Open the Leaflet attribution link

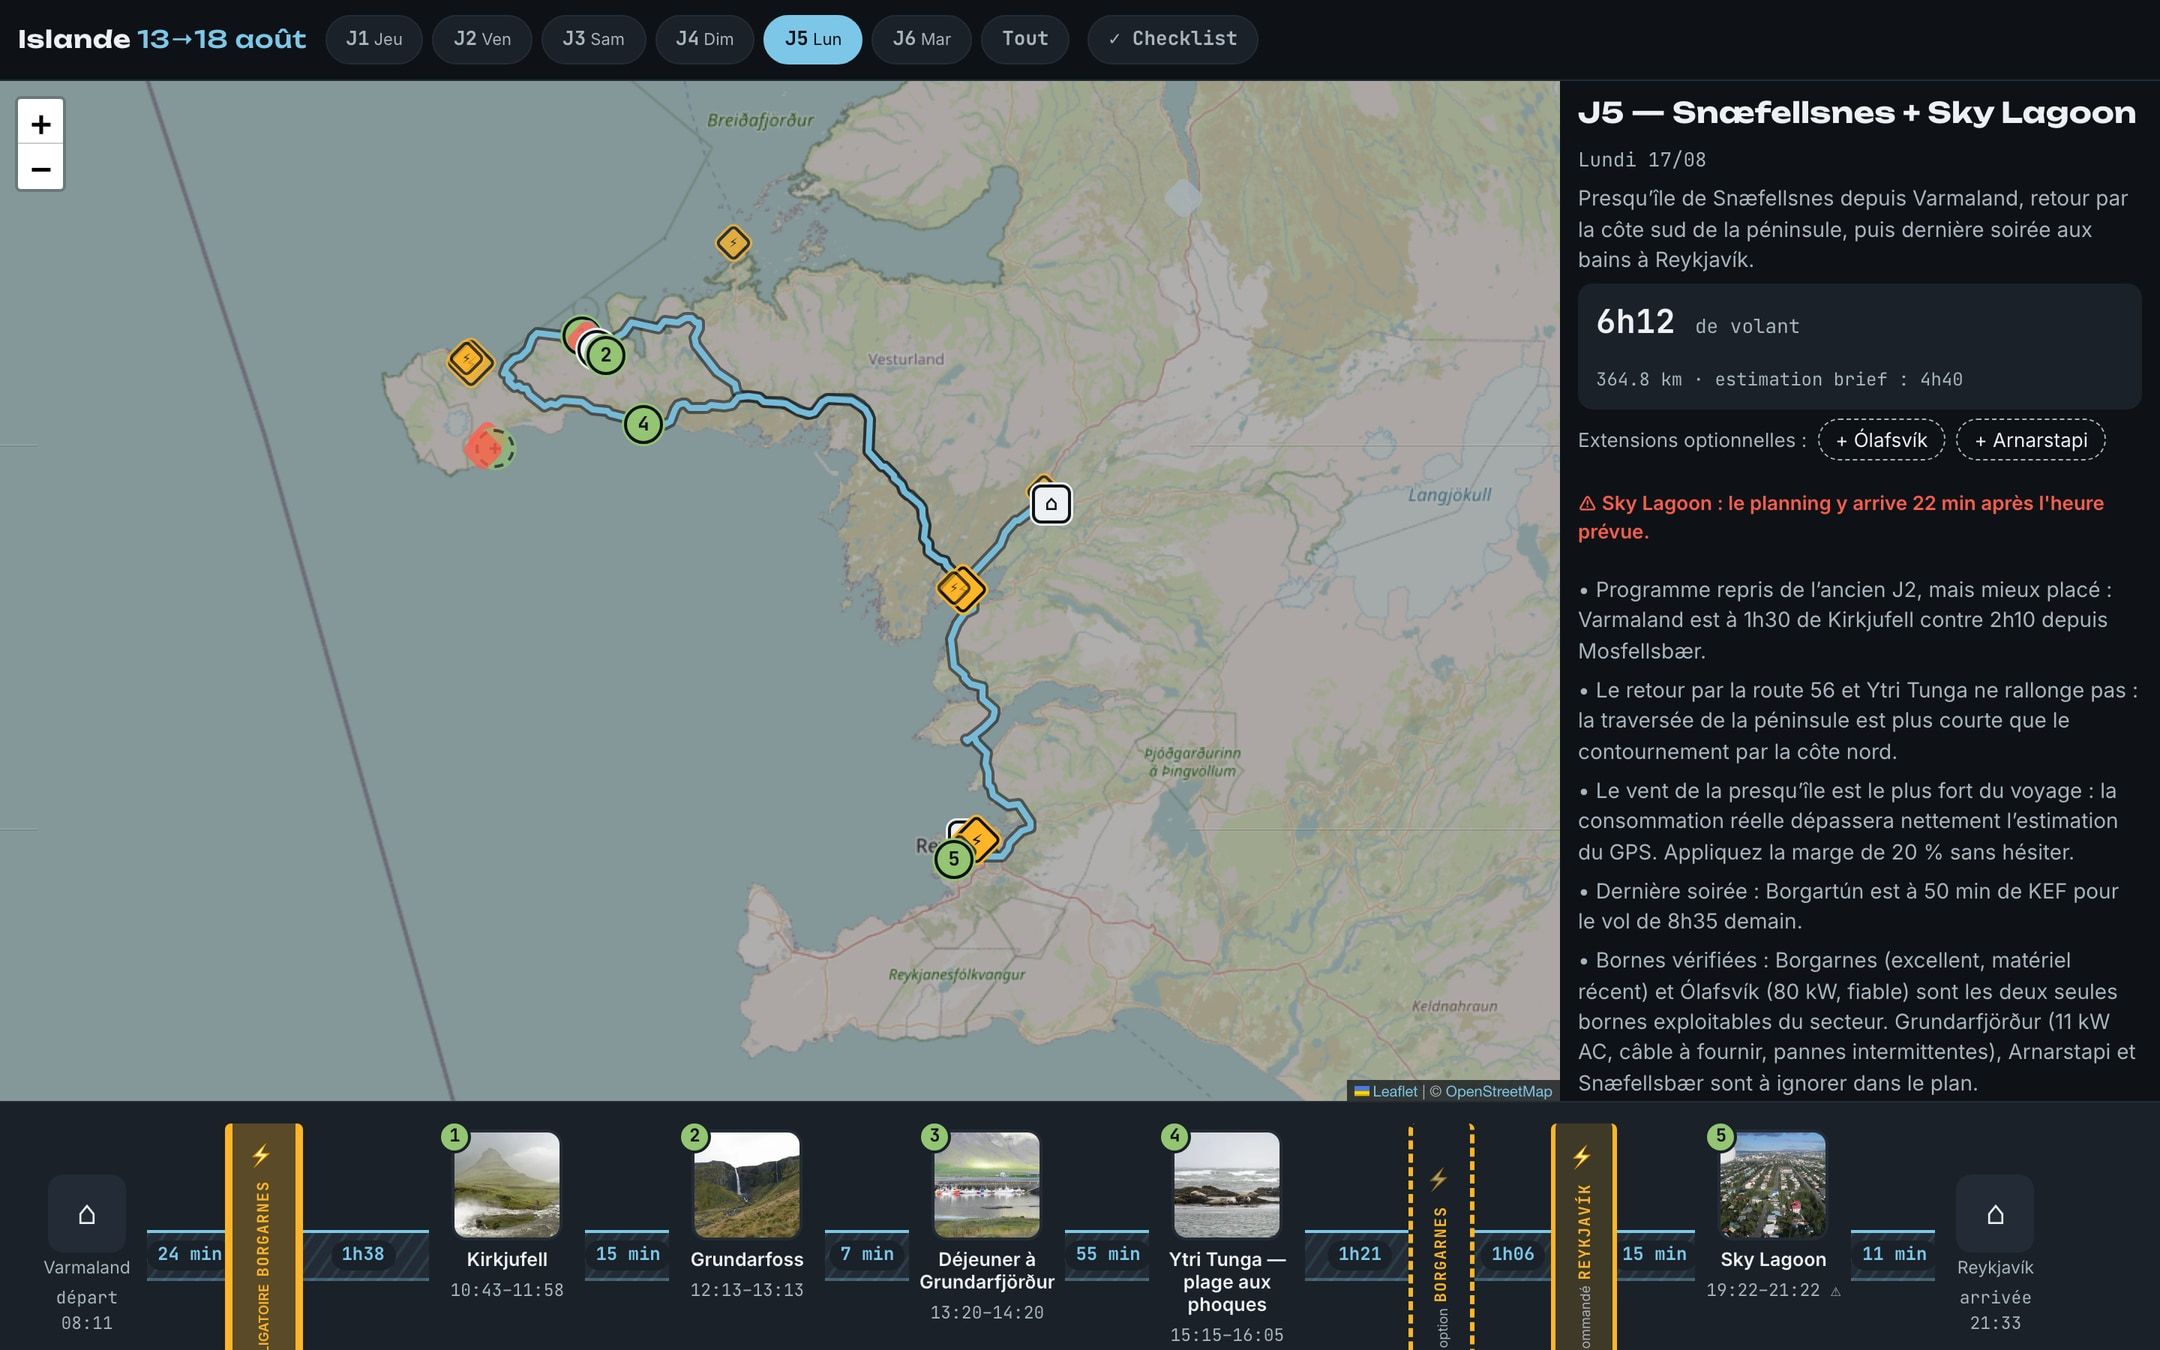[x=1386, y=1091]
